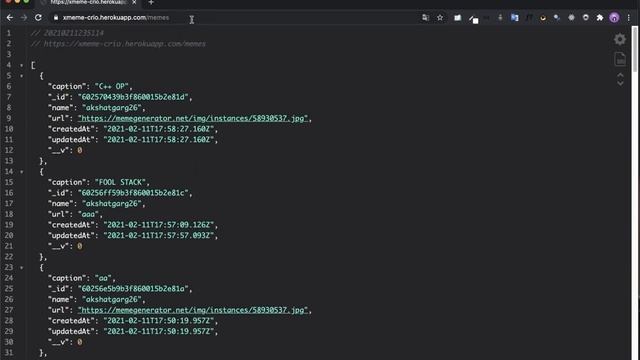Open Chrome's three-dot menu
Image resolution: width=640 pixels, height=360 pixels.
click(x=629, y=18)
